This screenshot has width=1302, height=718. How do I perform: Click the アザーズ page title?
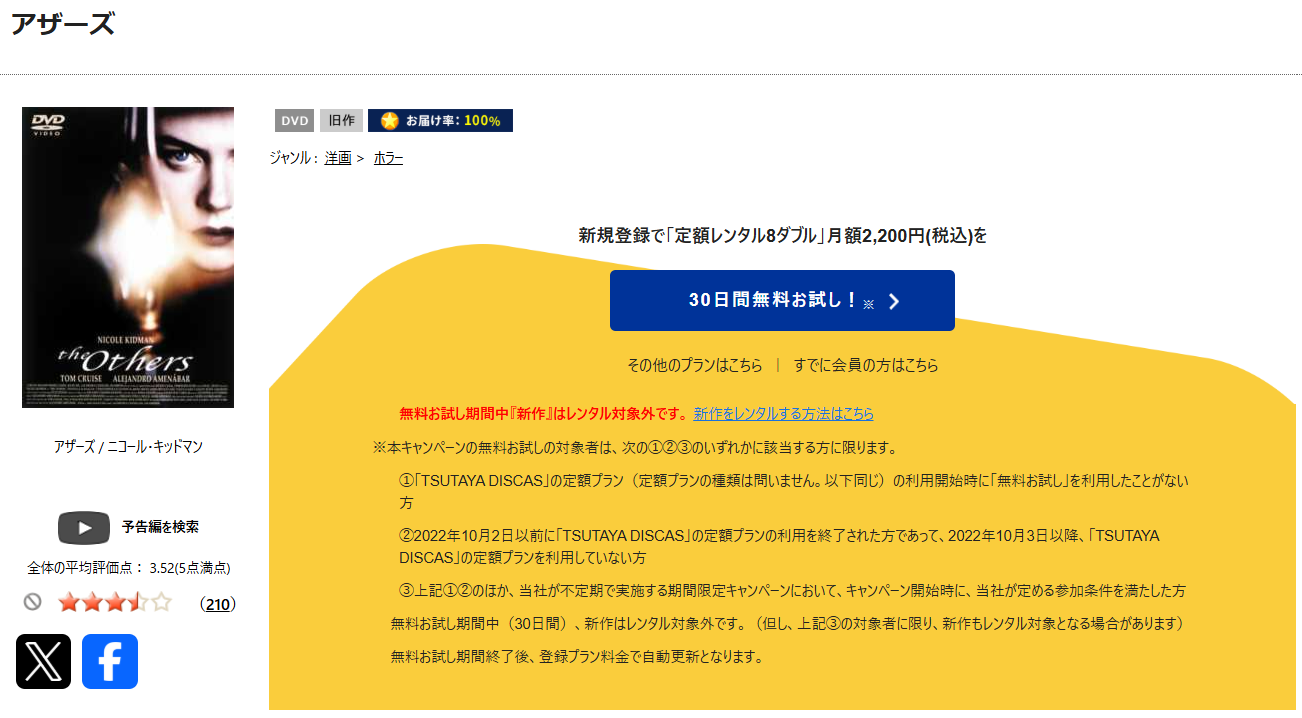click(63, 24)
